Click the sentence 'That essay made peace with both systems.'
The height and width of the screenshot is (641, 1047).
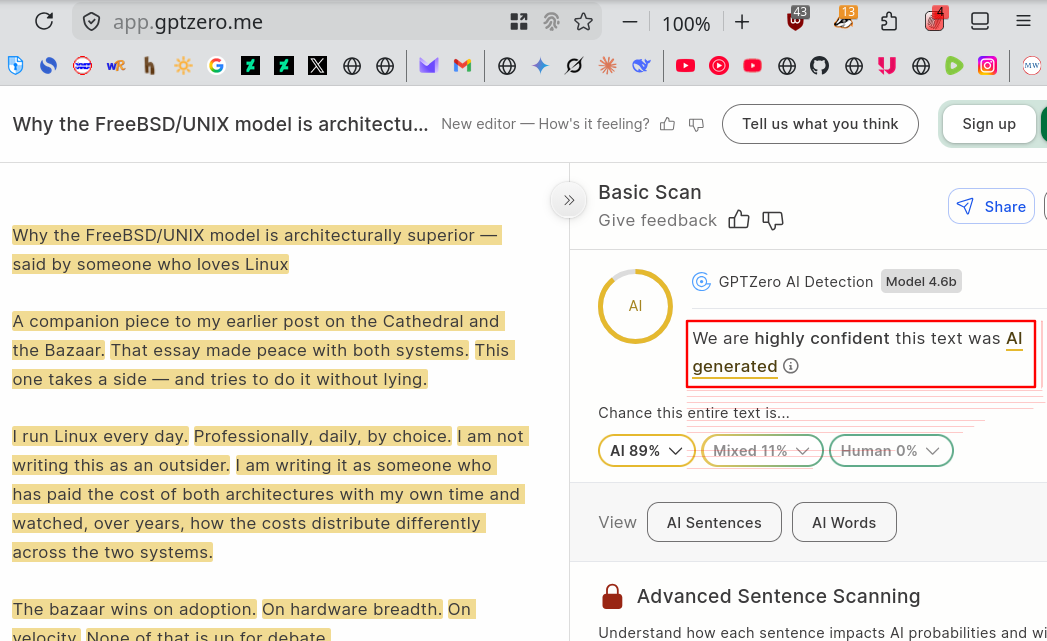(290, 351)
